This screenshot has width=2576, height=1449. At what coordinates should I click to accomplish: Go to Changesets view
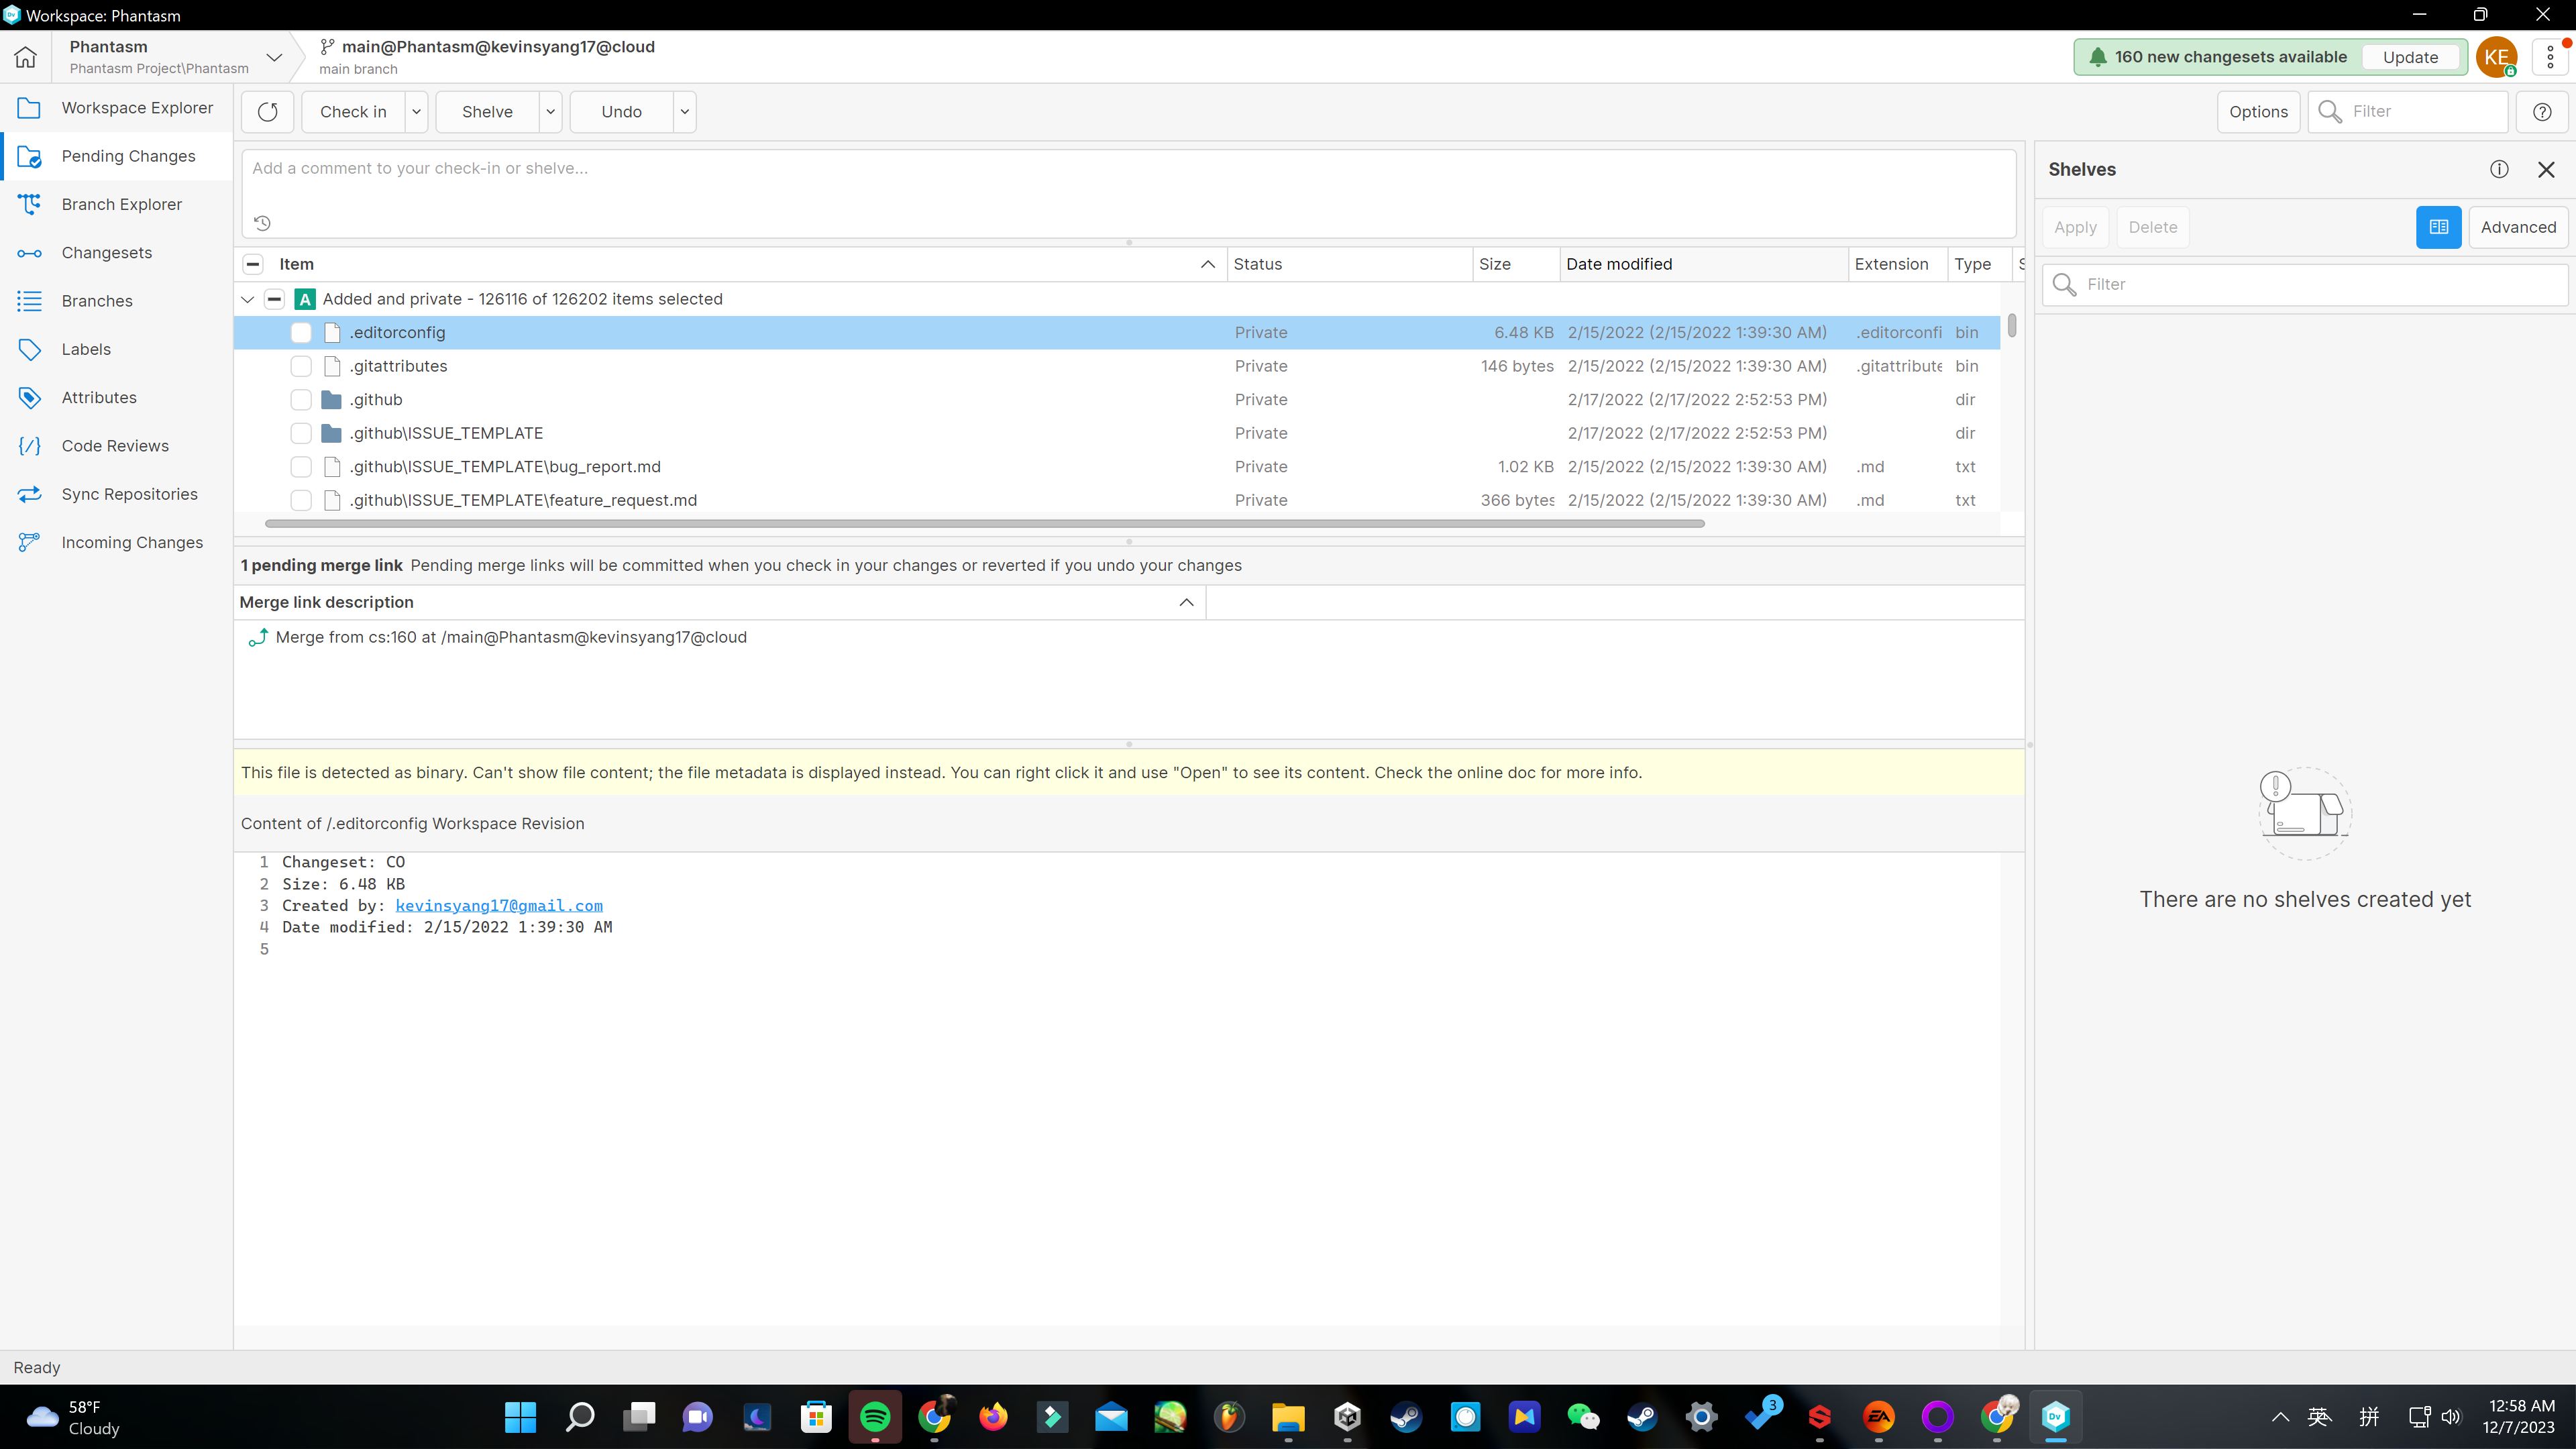point(106,253)
